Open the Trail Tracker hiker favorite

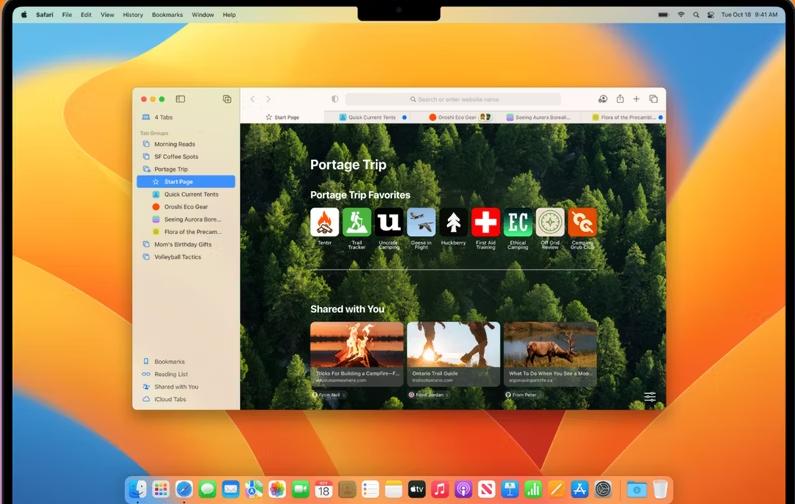coord(357,222)
